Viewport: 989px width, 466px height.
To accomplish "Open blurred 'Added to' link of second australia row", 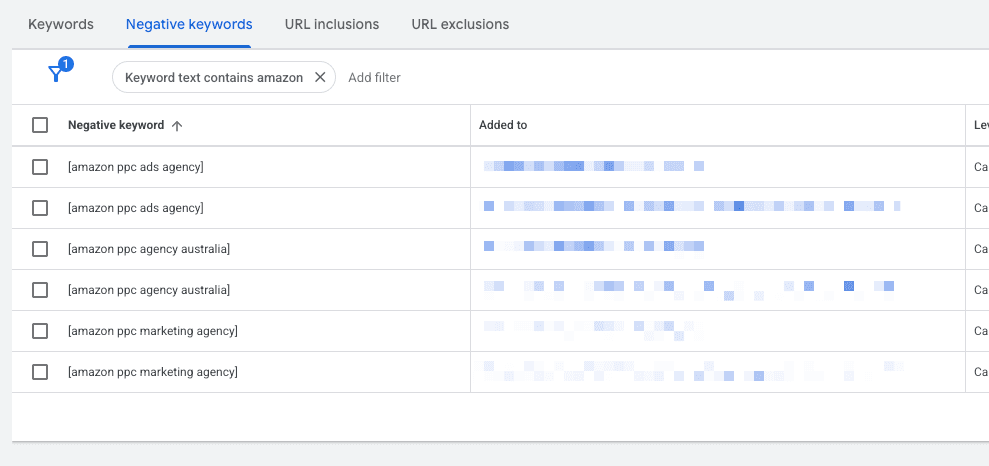I will (x=689, y=290).
